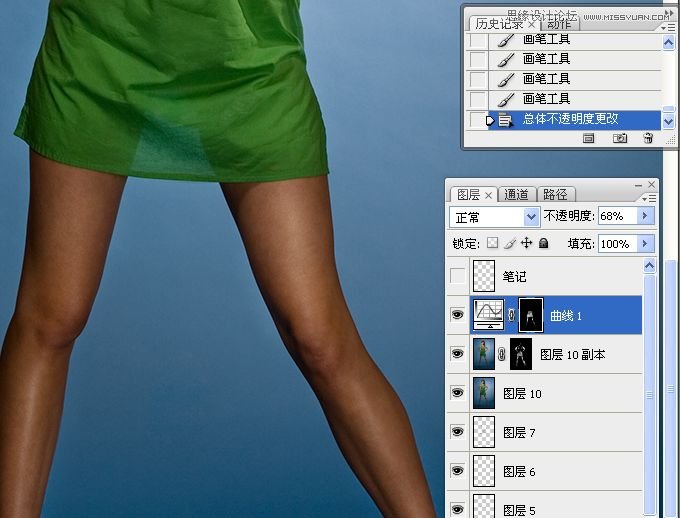Screen dimensions: 680x518
Task: Open the Layers panel options menu
Action: [649, 198]
